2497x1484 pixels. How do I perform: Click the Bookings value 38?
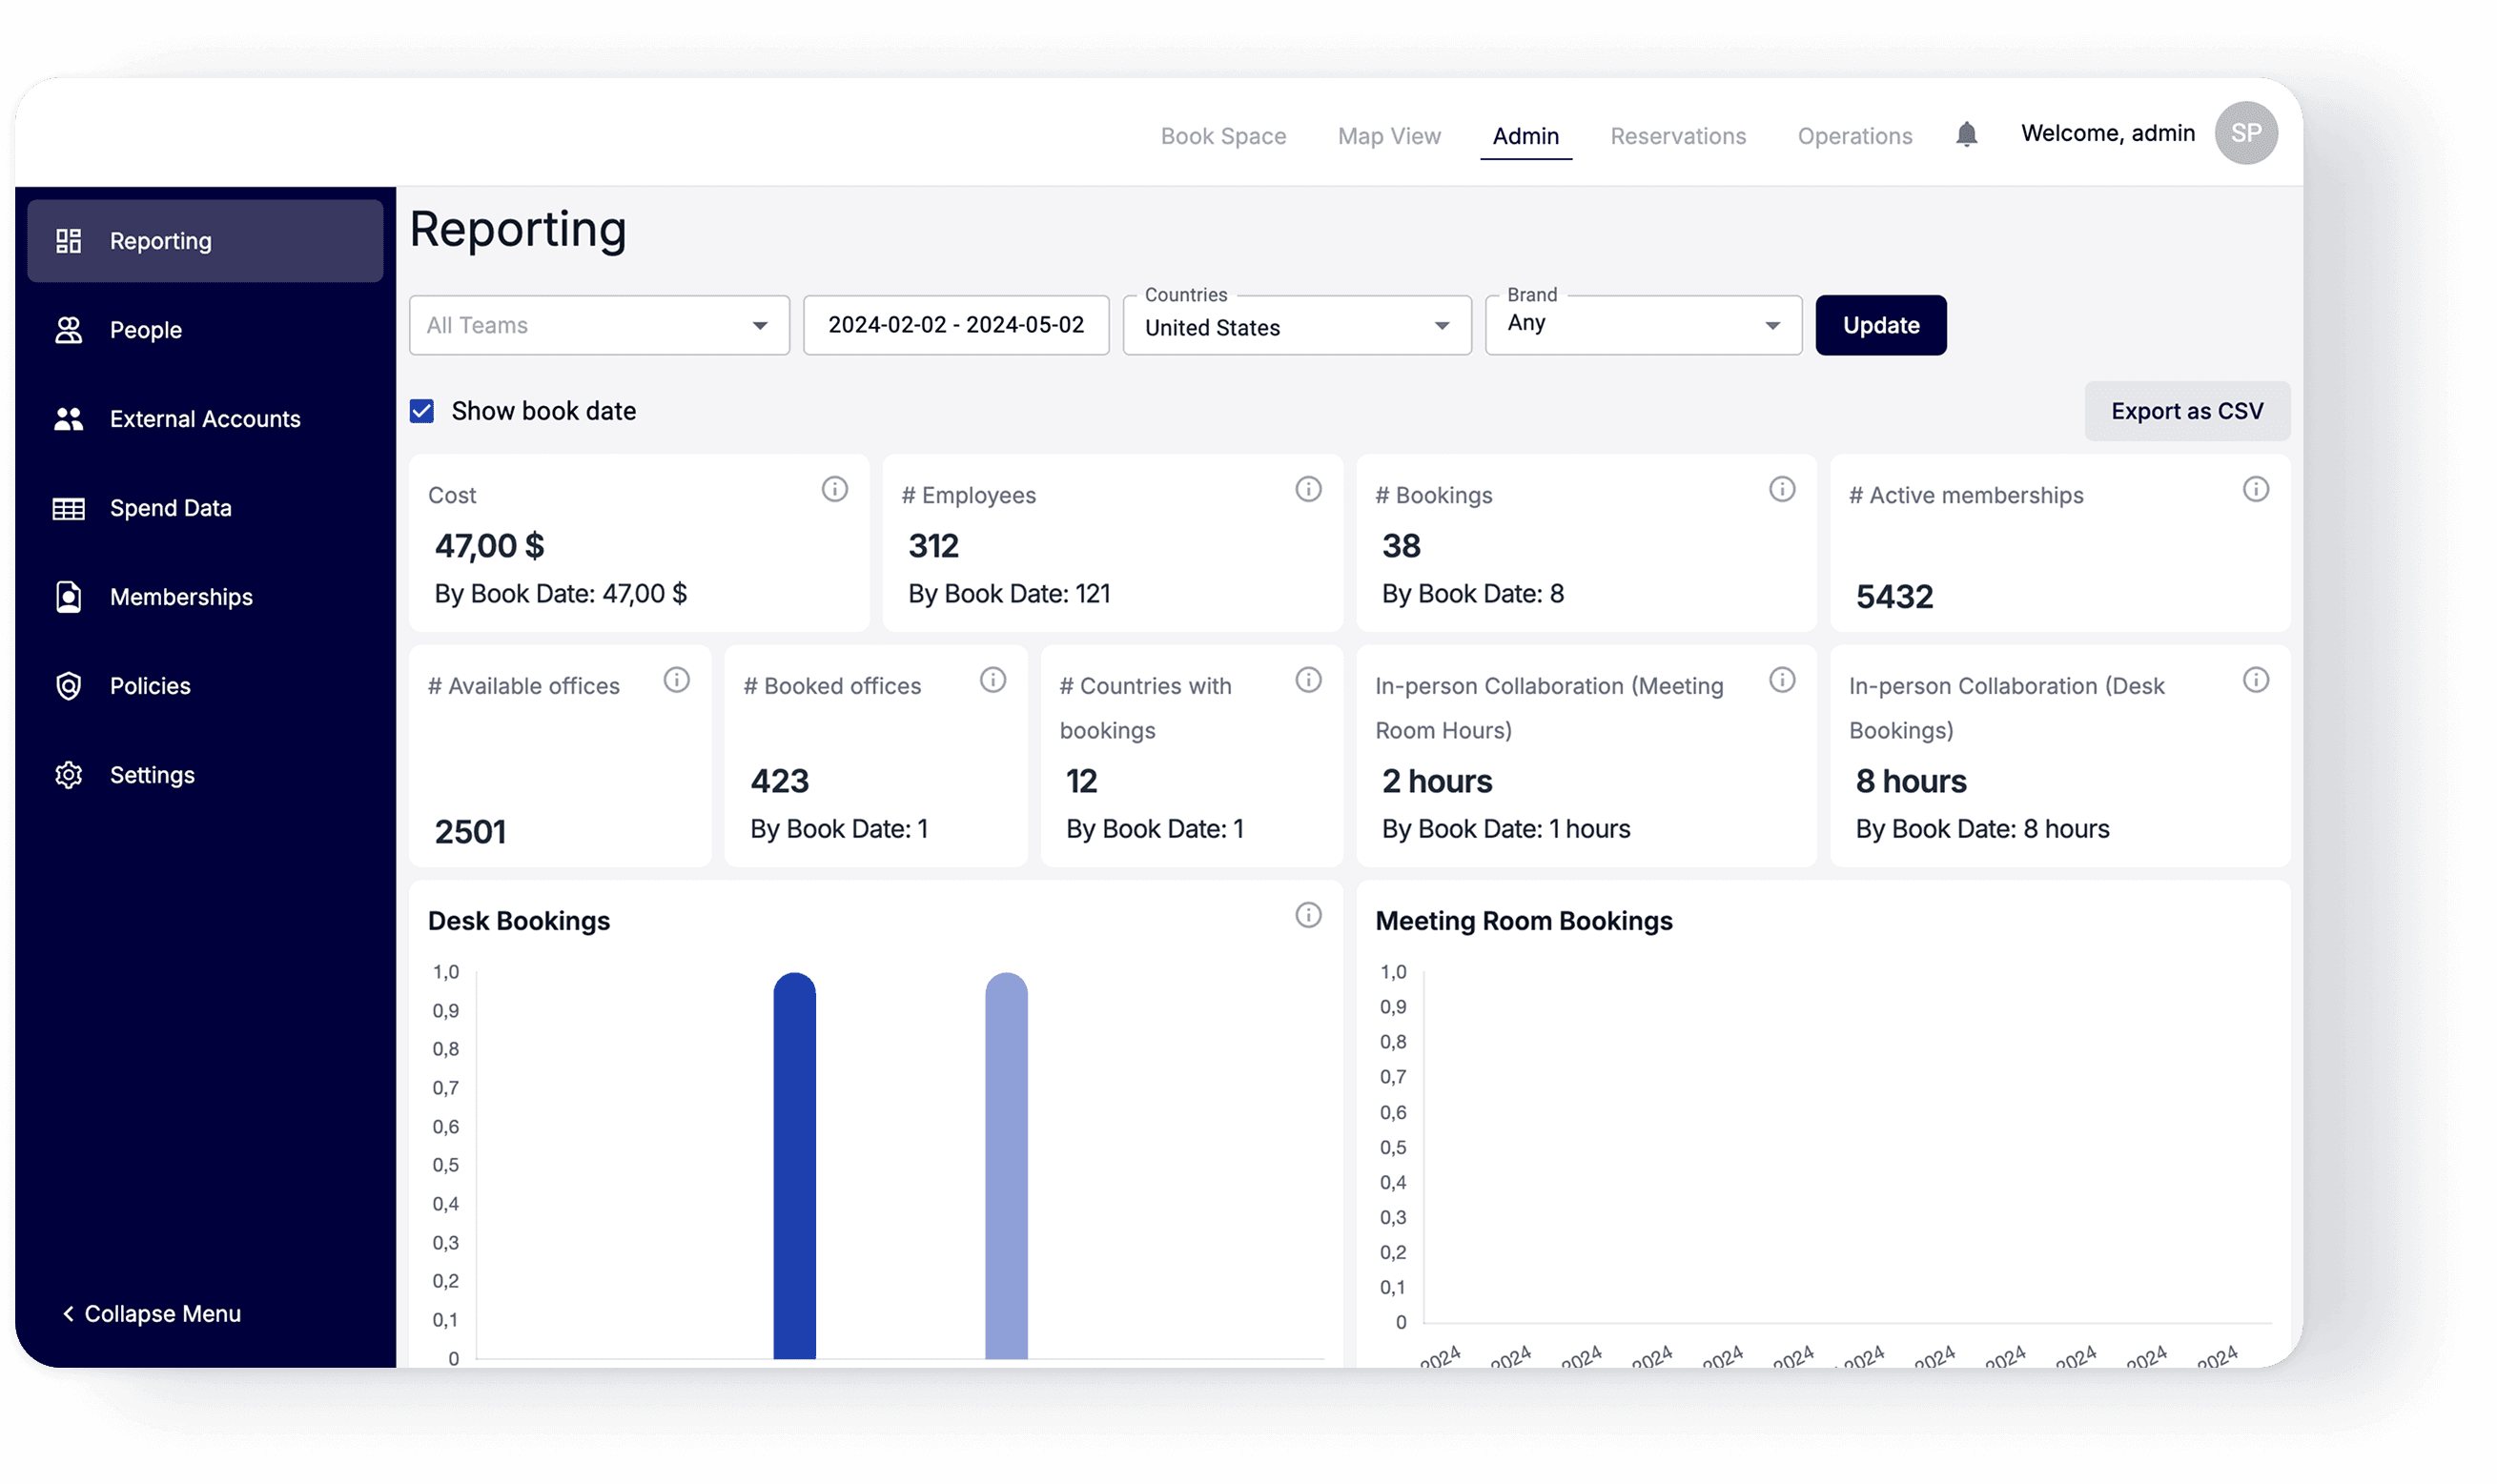pyautogui.click(x=1400, y=546)
